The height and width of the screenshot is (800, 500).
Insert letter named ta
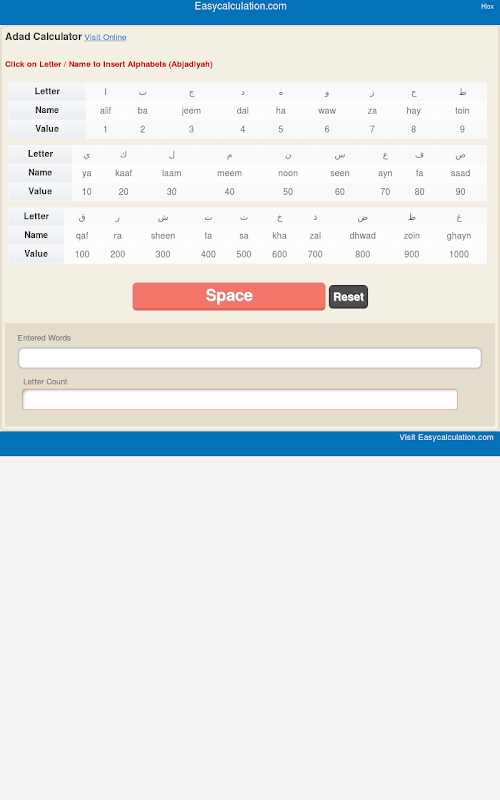point(208,236)
